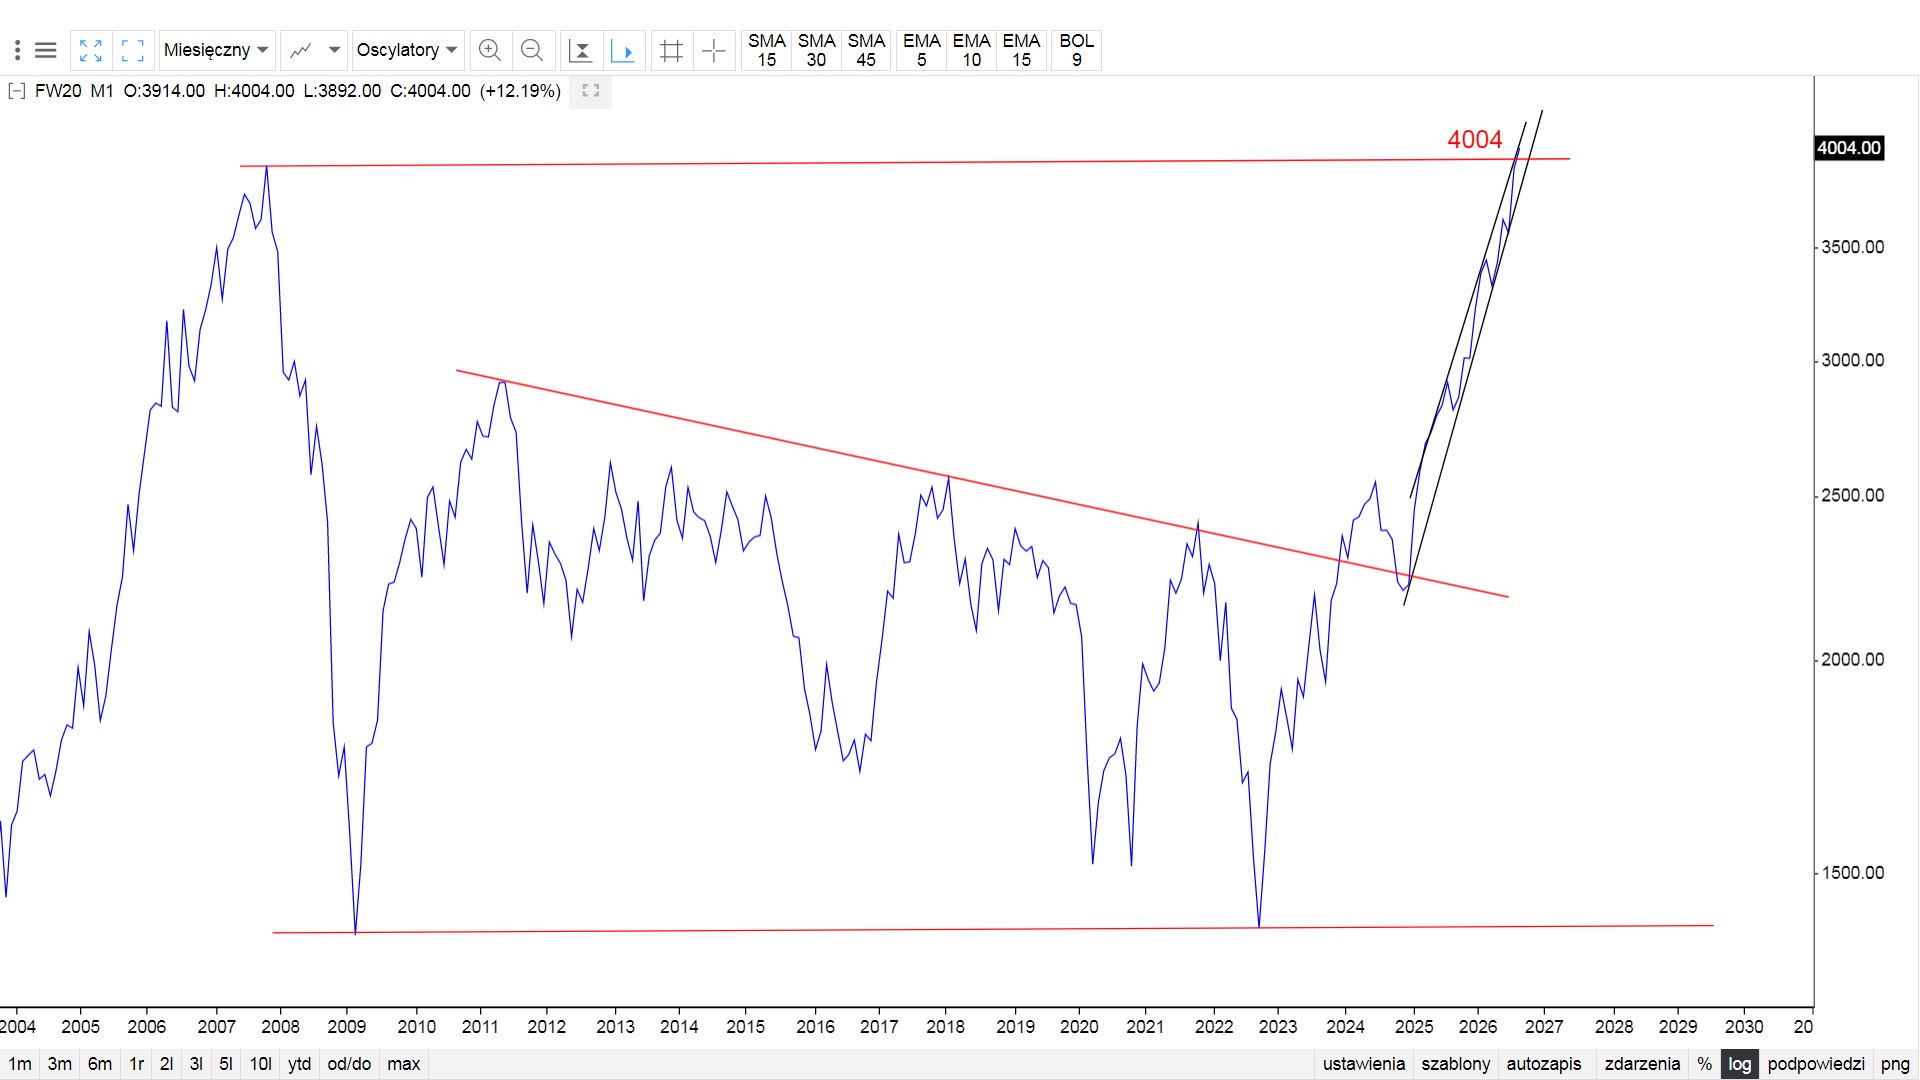Click the C:4004.00 close value
This screenshot has height=1080, width=1920.
[x=430, y=91]
